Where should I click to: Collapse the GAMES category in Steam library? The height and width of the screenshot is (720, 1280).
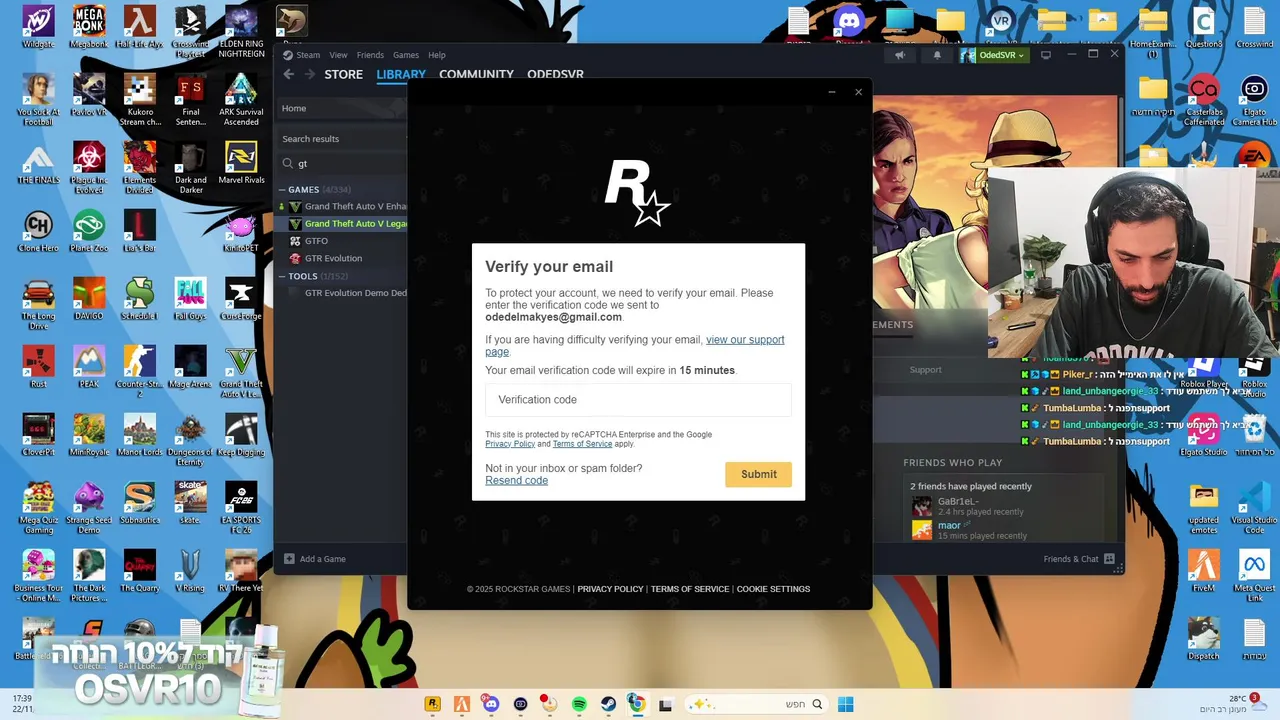point(283,189)
